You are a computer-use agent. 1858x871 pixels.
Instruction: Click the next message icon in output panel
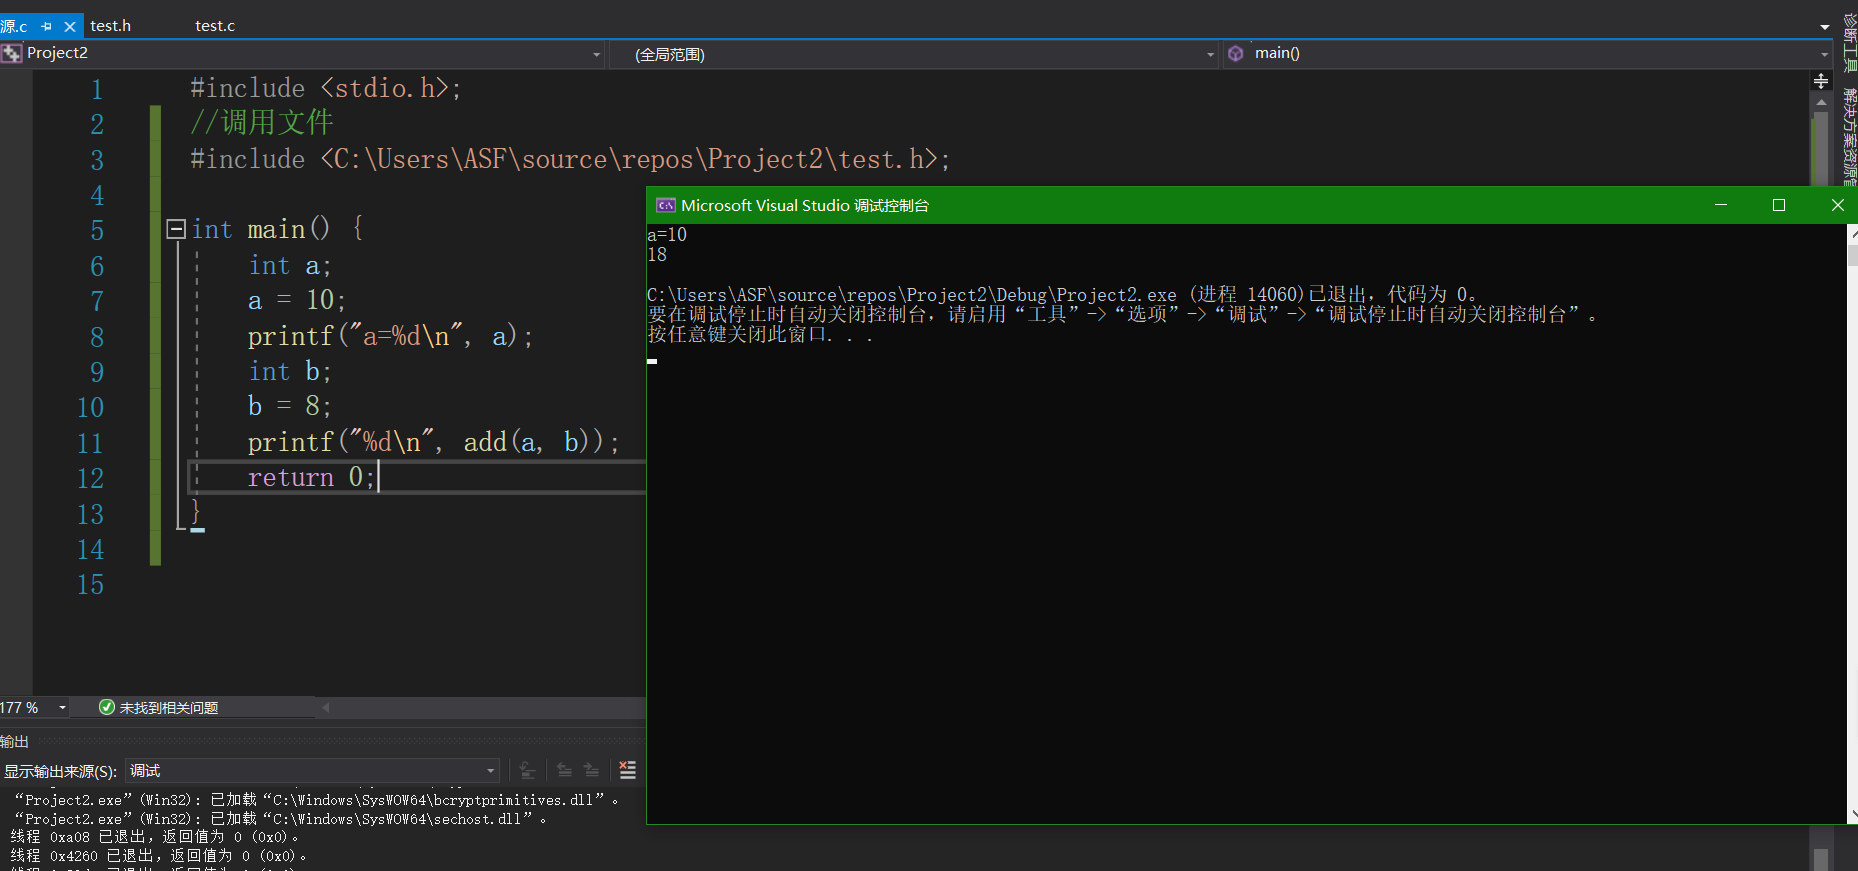click(591, 770)
